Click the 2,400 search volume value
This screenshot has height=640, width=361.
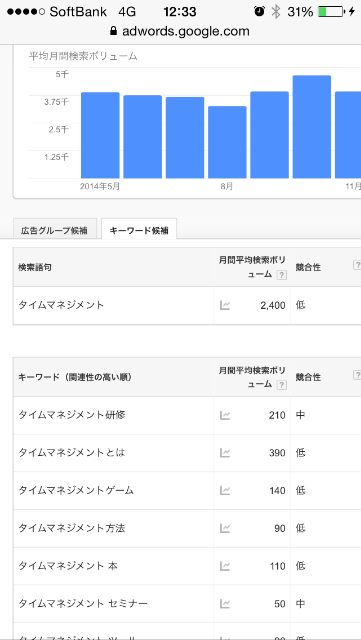(273, 305)
